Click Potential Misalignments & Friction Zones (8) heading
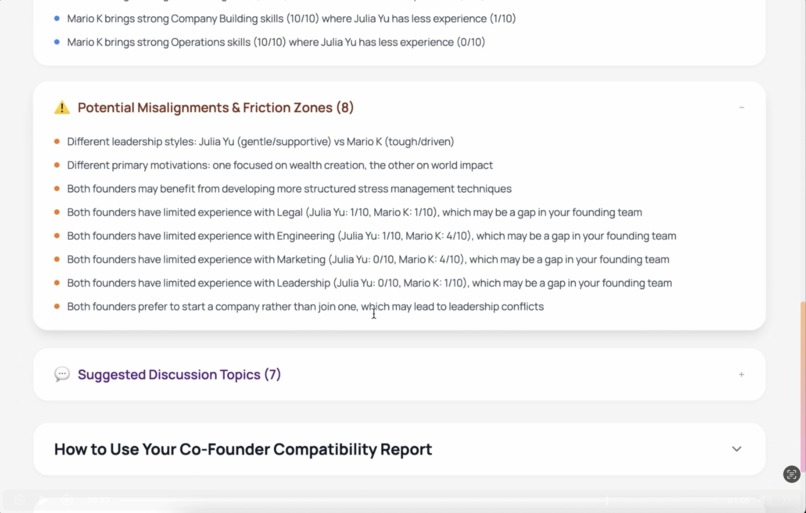This screenshot has height=513, width=806. pyautogui.click(x=215, y=107)
